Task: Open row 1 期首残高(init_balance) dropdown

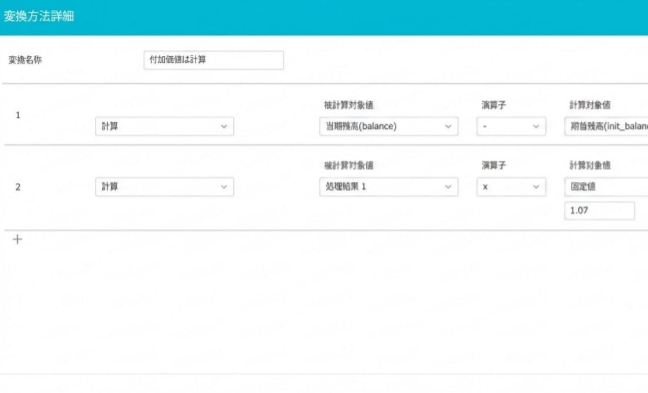Action: coord(606,126)
